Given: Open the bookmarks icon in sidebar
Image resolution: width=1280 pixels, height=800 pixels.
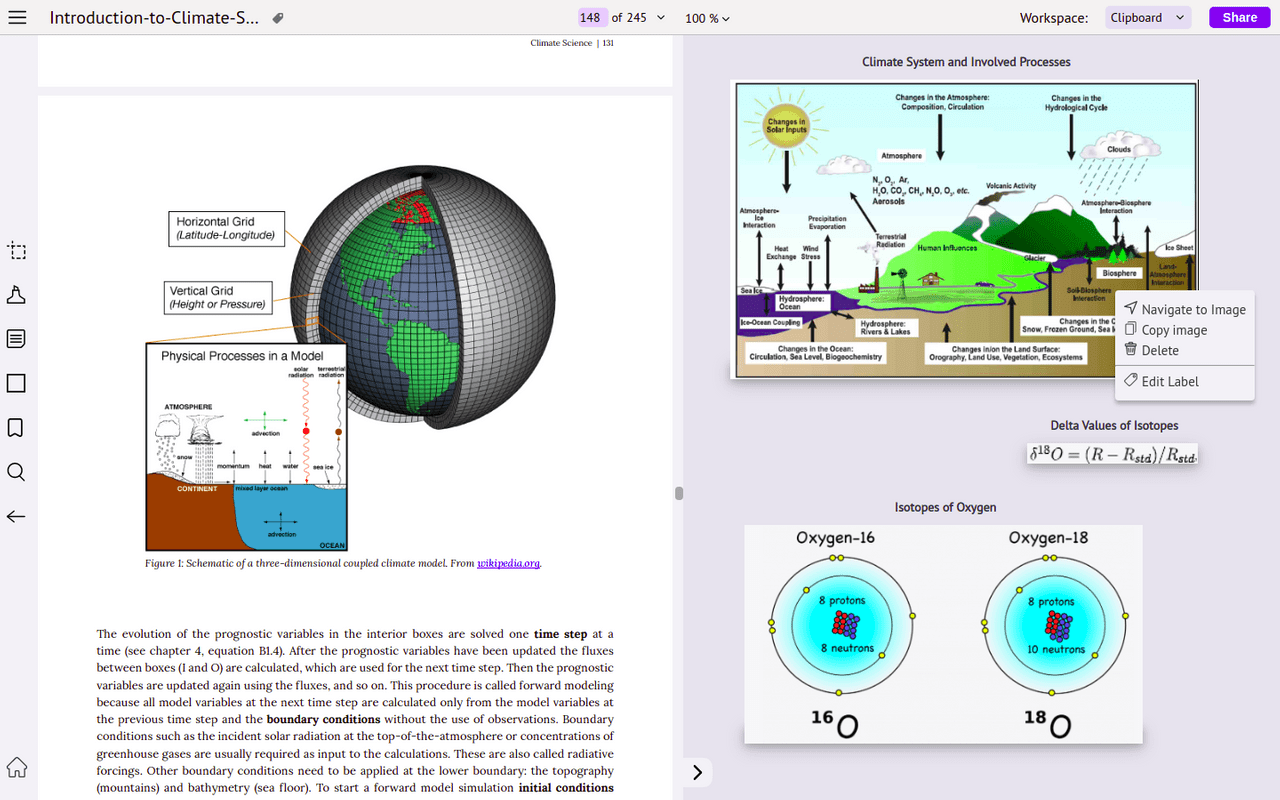Looking at the screenshot, I should 16,428.
